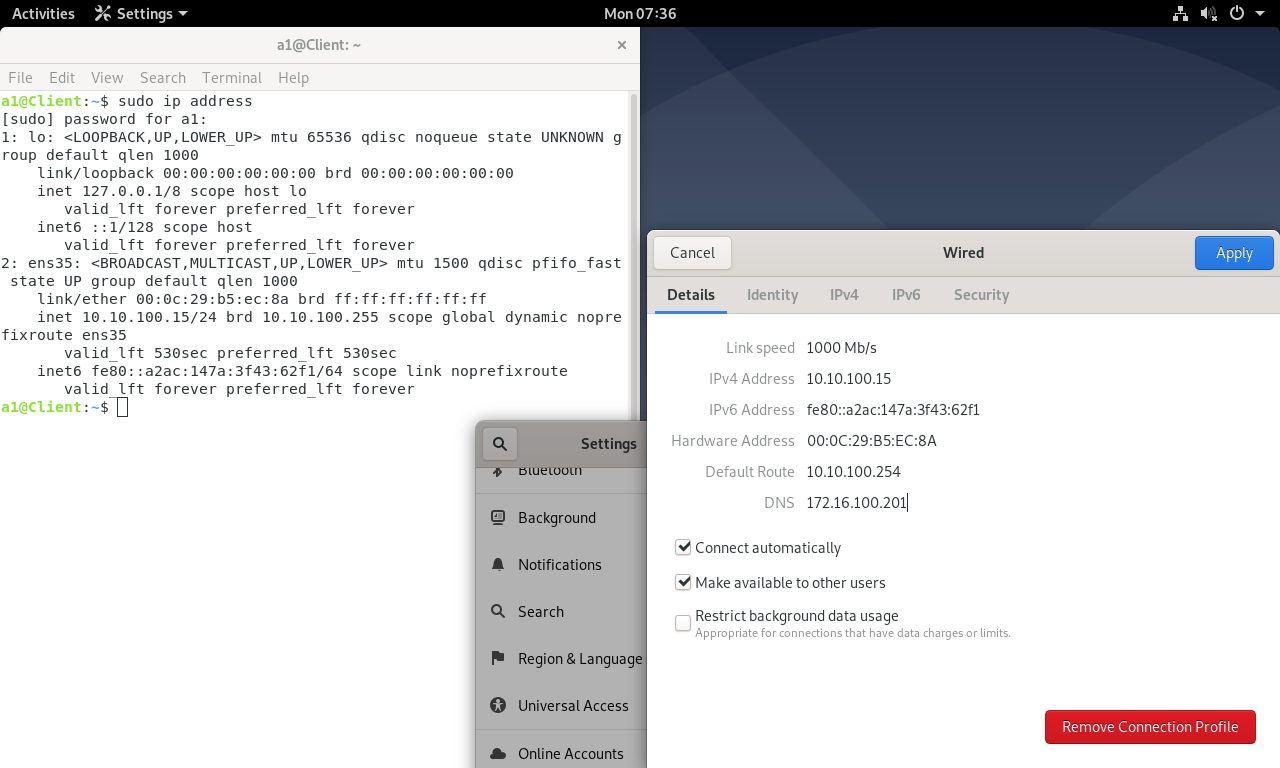The image size is (1280, 768).
Task: Toggle Make available to other users
Action: point(683,583)
